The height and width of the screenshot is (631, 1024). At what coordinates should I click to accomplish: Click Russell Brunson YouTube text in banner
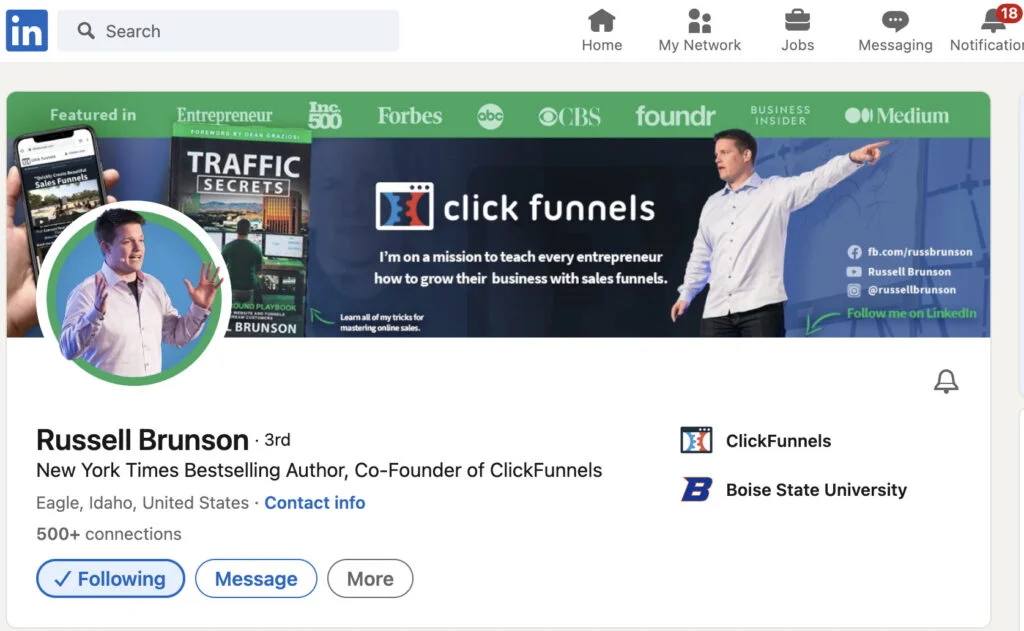click(x=909, y=271)
